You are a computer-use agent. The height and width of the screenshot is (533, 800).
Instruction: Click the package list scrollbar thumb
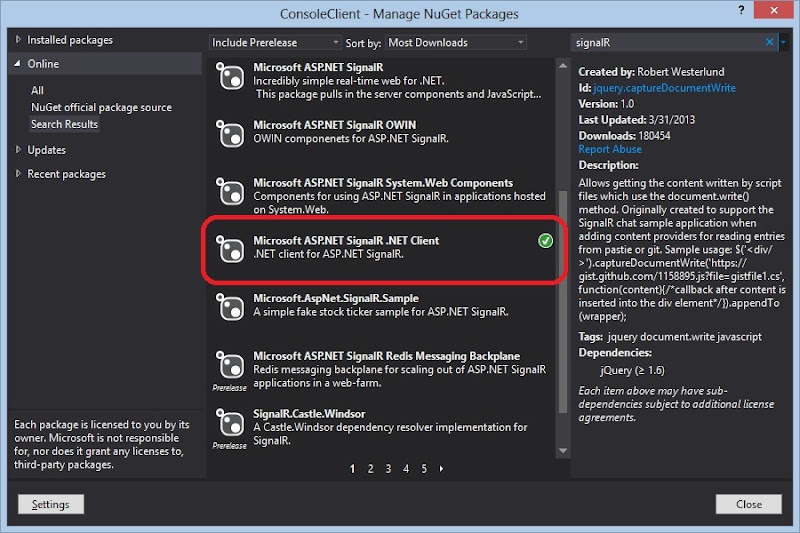click(563, 301)
